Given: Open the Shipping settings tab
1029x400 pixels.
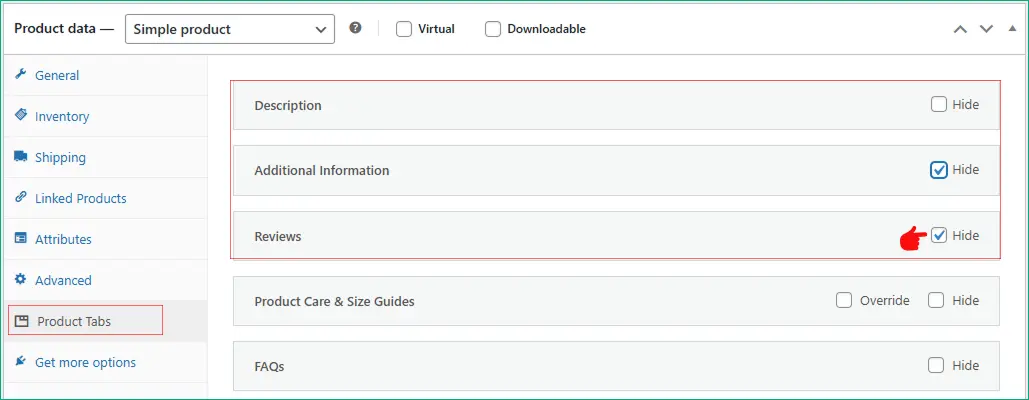Looking at the screenshot, I should (106, 157).
